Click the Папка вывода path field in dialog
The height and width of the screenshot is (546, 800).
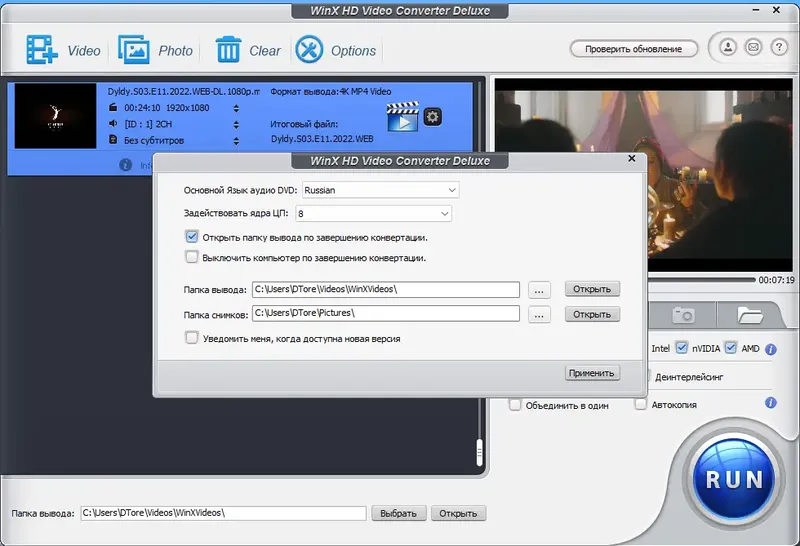point(386,289)
